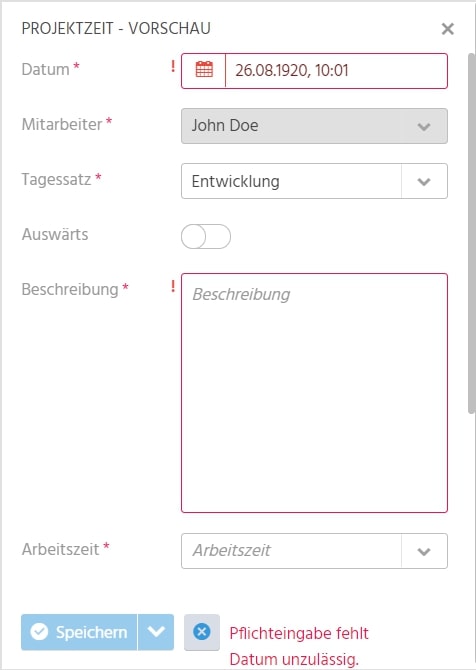Click the Datum error exclamation mark
This screenshot has width=476, height=670.
point(173,66)
